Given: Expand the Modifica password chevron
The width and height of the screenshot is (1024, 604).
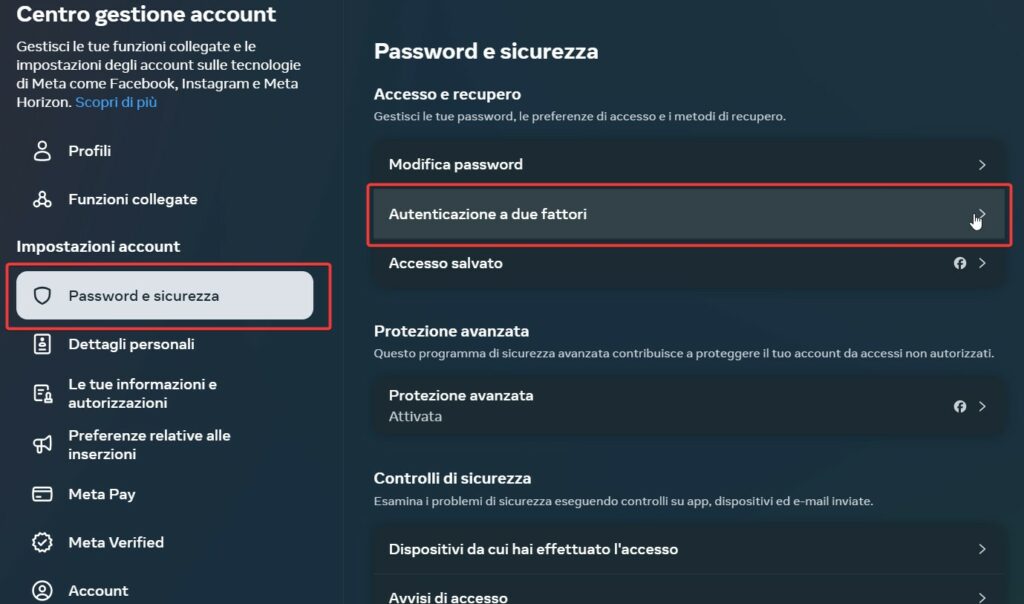Looking at the screenshot, I should click(x=982, y=165).
